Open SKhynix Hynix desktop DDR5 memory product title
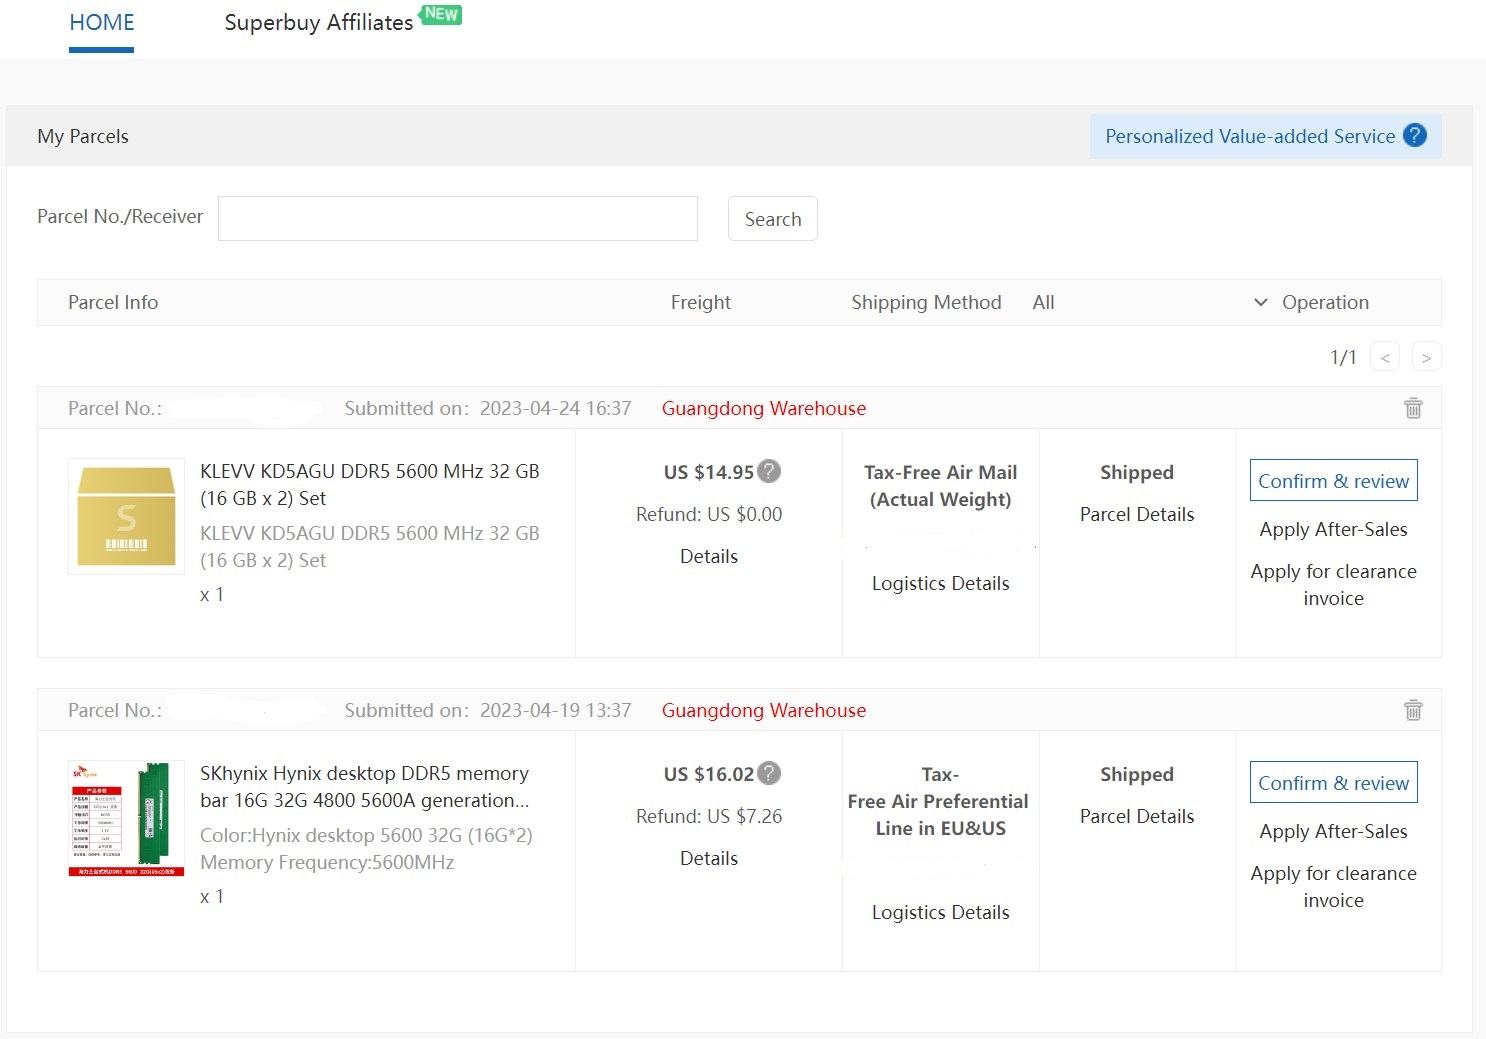Image resolution: width=1486 pixels, height=1039 pixels. tap(365, 786)
